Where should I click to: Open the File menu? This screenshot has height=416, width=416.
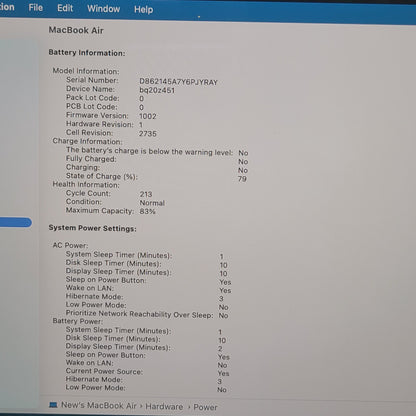pos(36,8)
